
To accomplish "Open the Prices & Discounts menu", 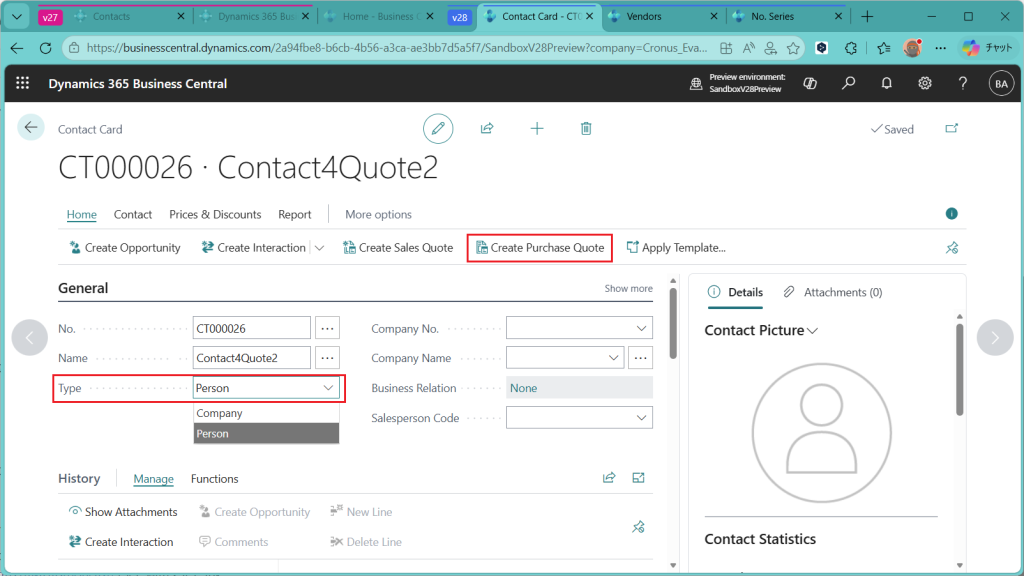I will [215, 214].
